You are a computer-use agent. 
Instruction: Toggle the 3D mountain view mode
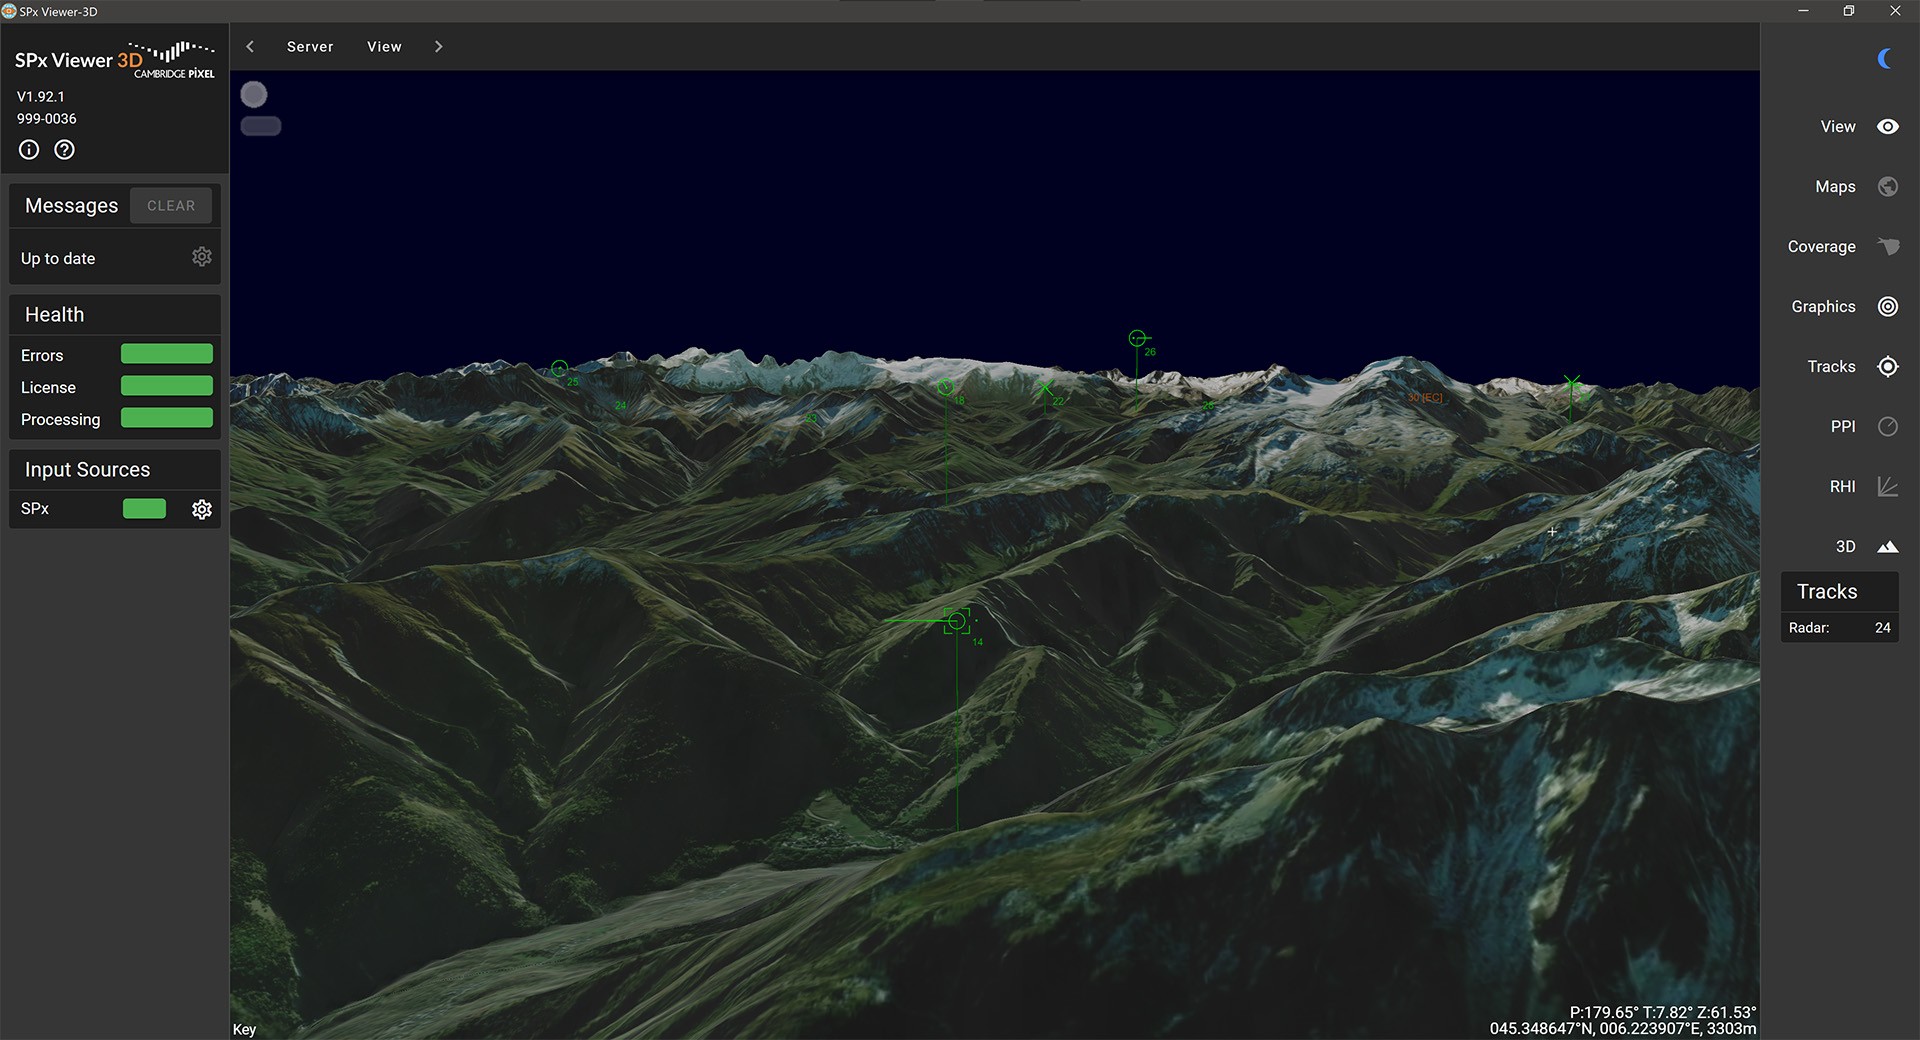pos(1887,547)
